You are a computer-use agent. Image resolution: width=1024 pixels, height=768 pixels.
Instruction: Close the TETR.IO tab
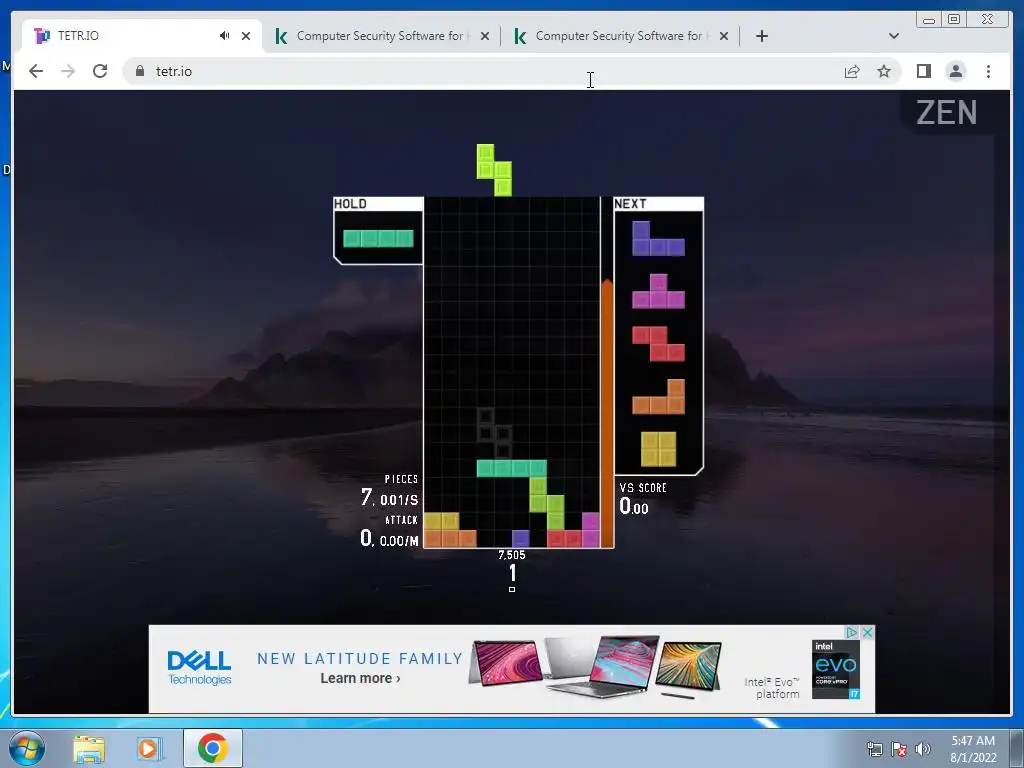click(246, 36)
